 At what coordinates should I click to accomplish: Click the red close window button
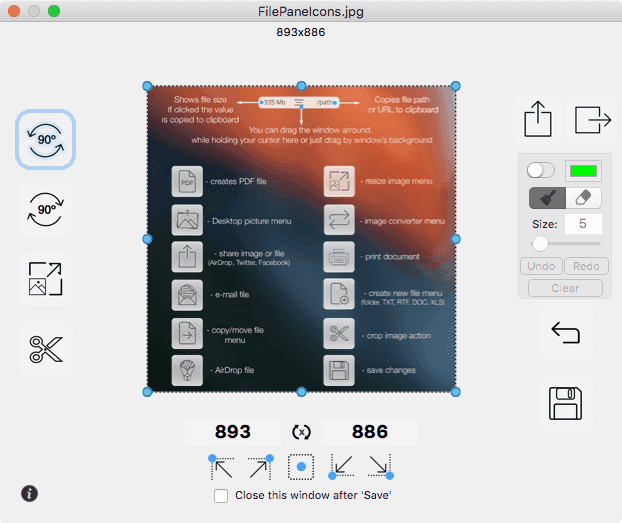coord(14,11)
